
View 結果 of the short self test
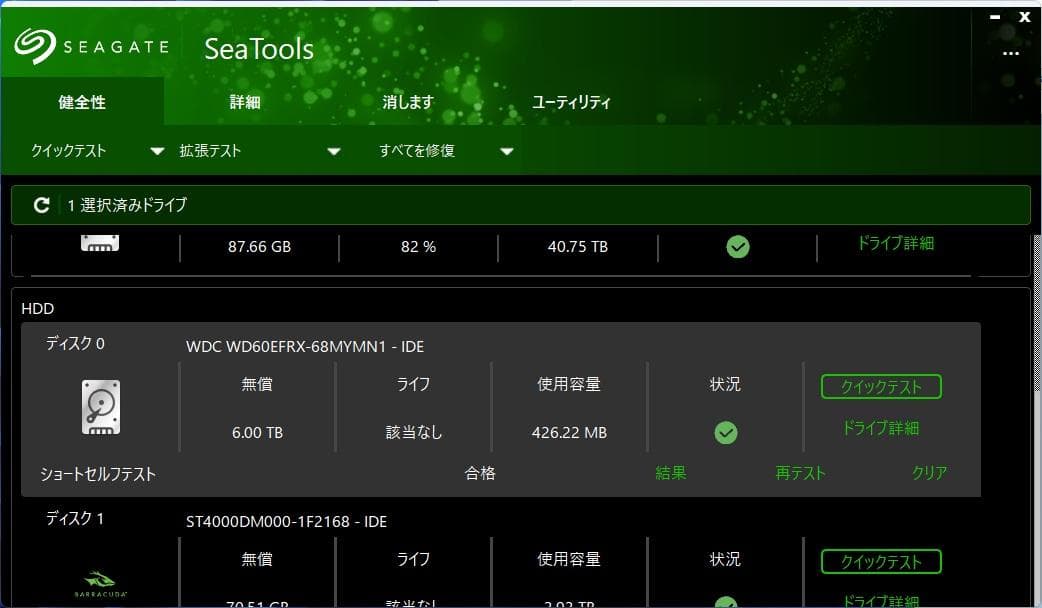point(669,474)
